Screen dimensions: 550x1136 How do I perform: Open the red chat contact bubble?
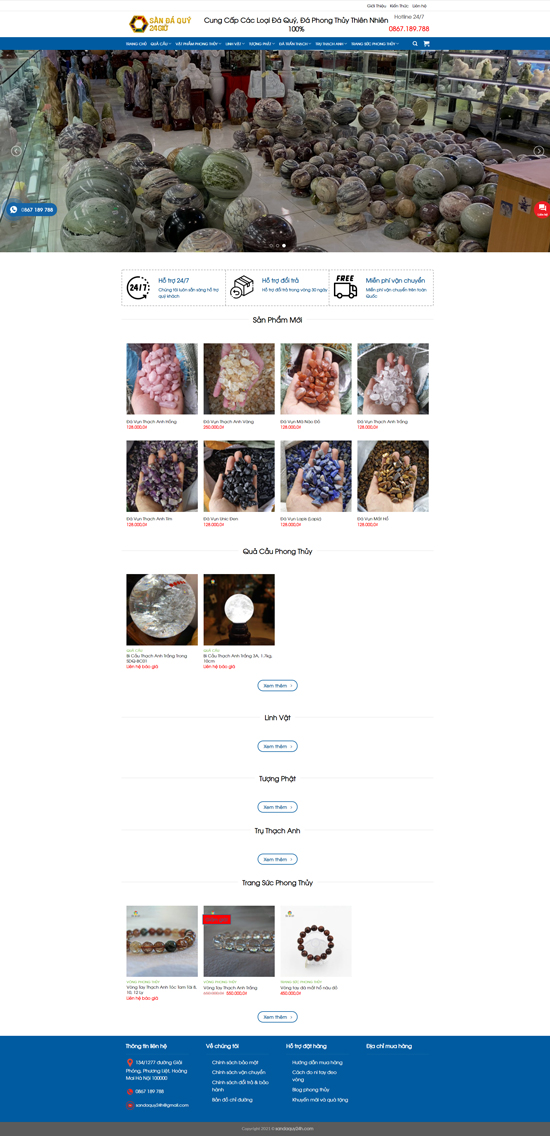542,209
